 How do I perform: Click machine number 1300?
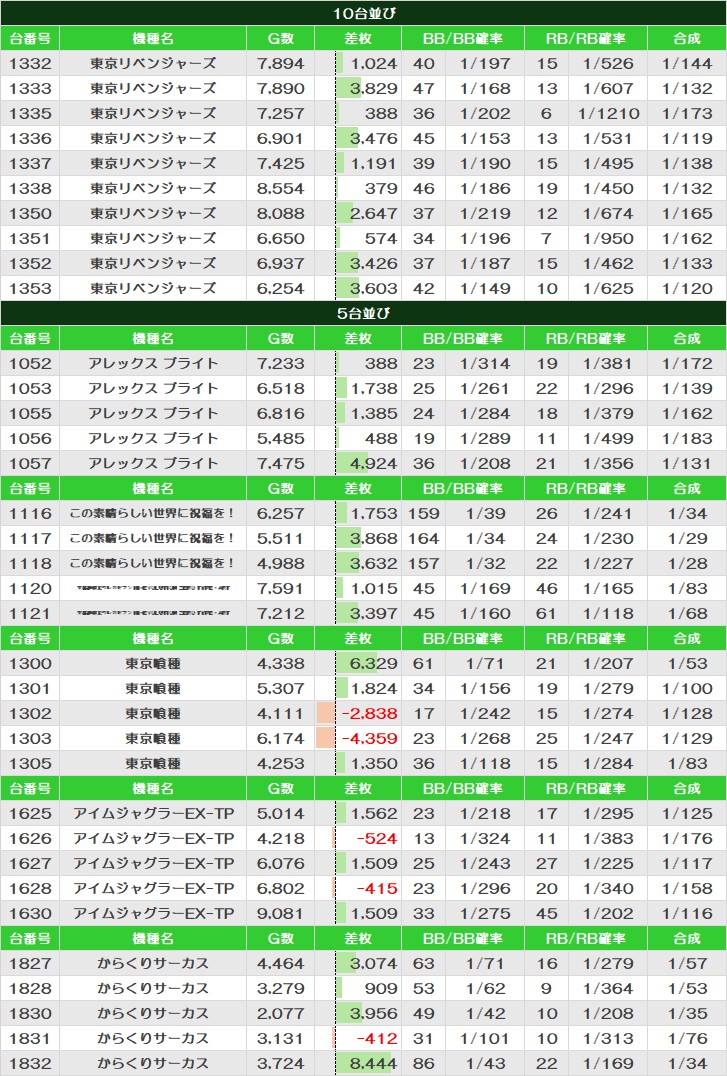click(30, 664)
